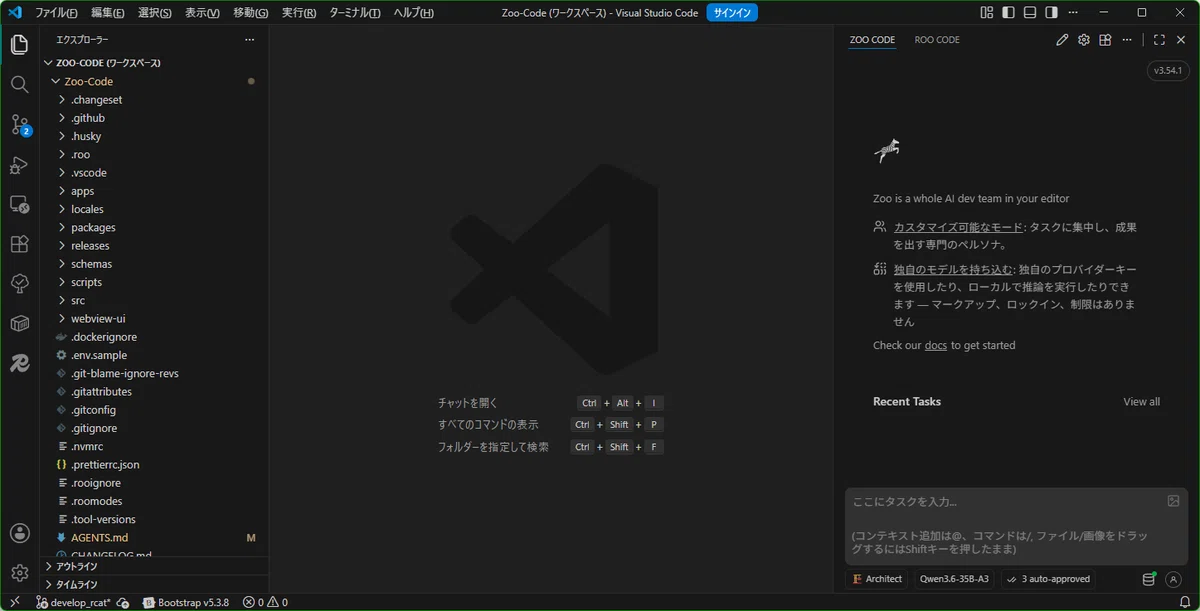Switch to the ZOO CODE tab
Viewport: 1200px width, 611px height.
click(x=872, y=40)
